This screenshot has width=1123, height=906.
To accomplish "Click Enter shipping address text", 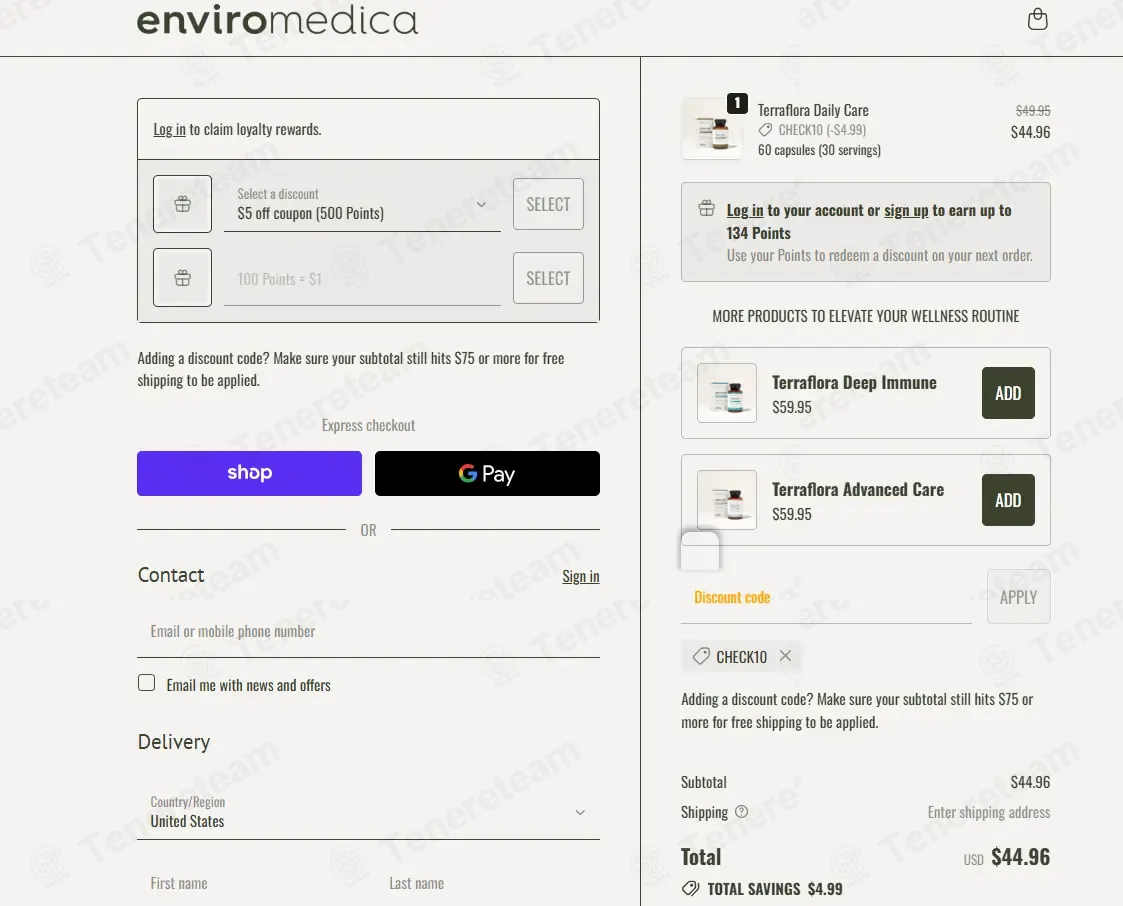I will [988, 812].
